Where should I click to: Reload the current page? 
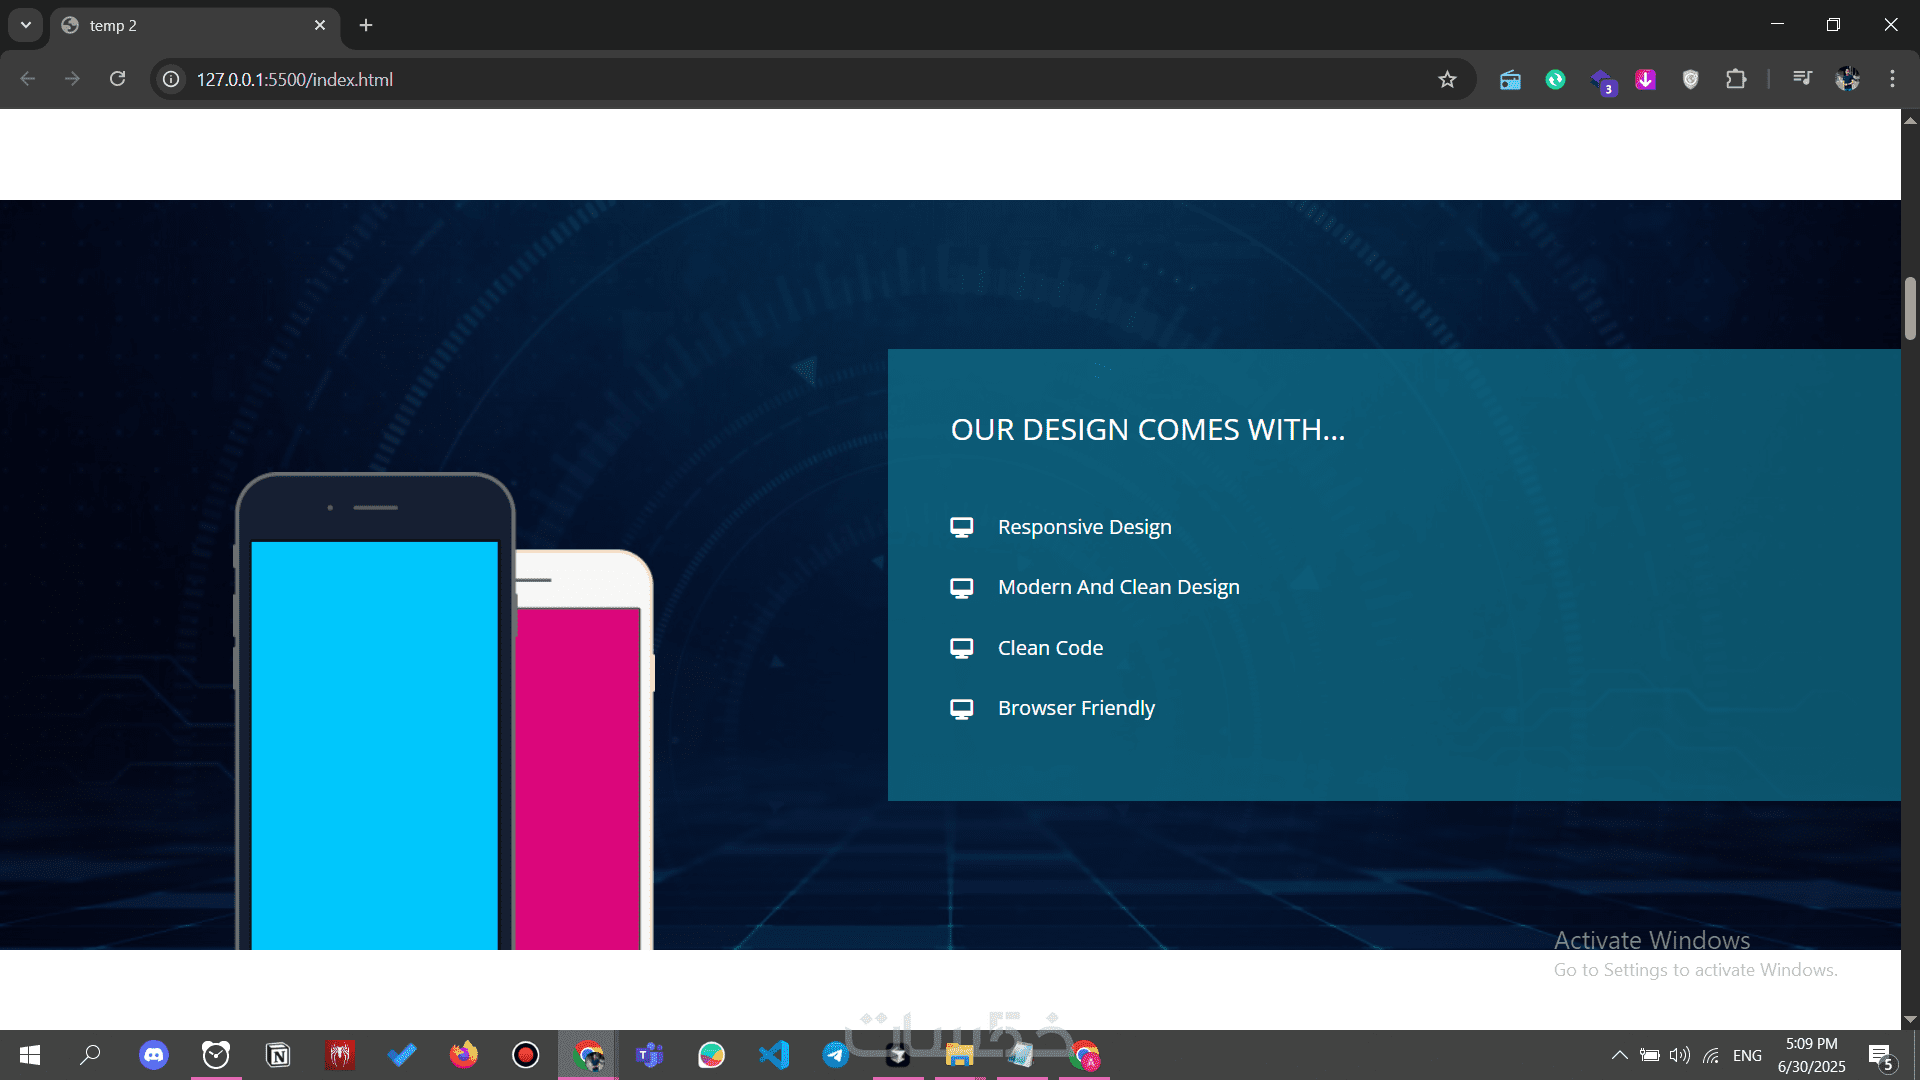[117, 79]
